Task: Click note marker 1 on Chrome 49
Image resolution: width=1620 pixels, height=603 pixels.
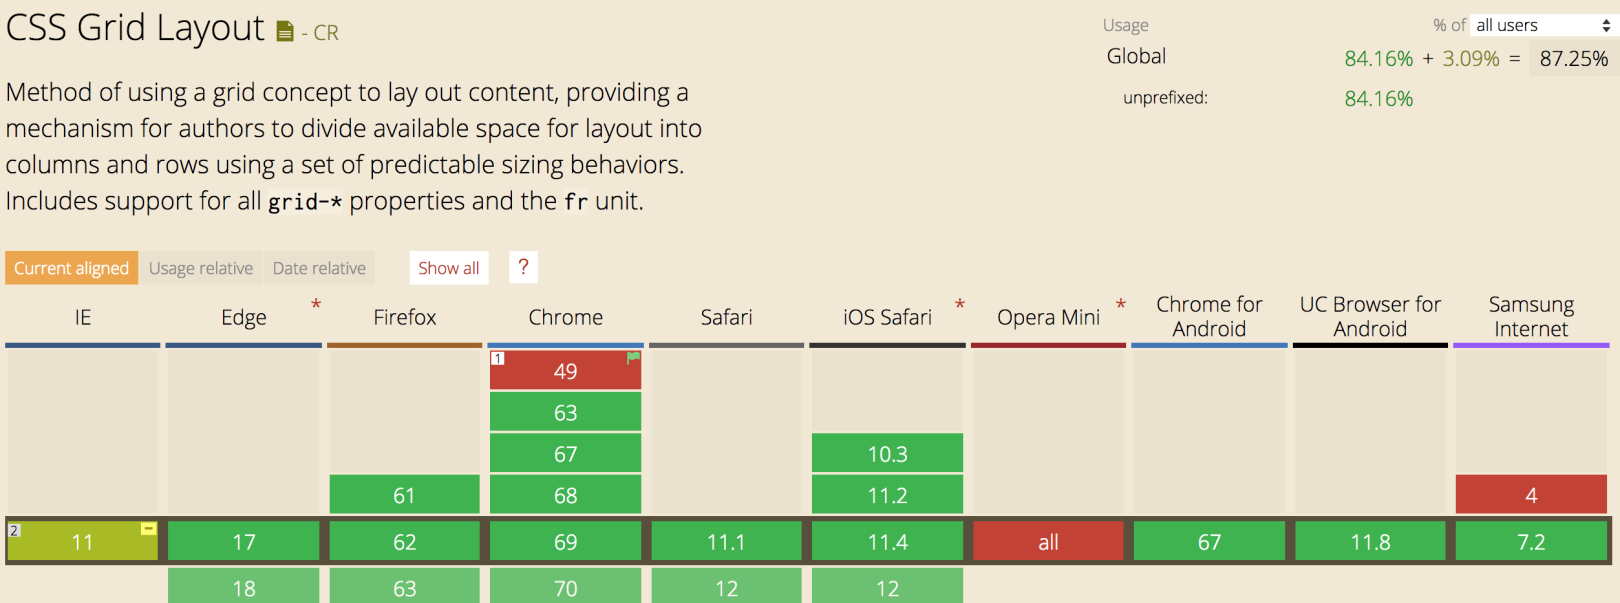Action: [497, 358]
